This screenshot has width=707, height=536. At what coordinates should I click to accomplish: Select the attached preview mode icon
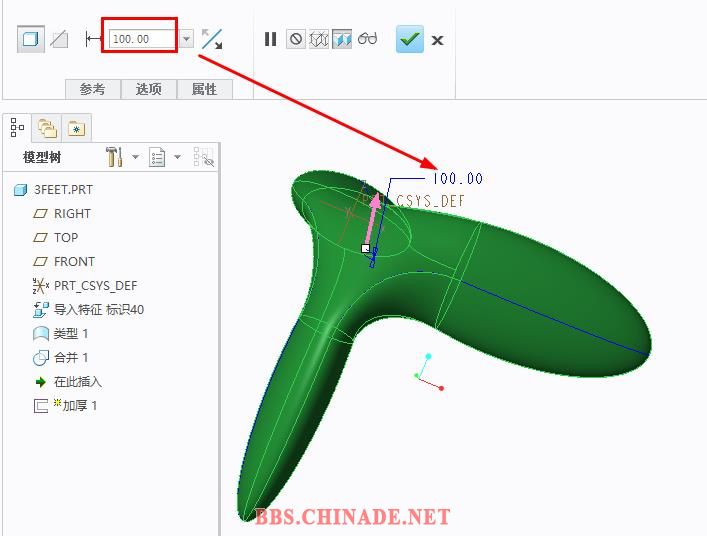click(x=341, y=39)
